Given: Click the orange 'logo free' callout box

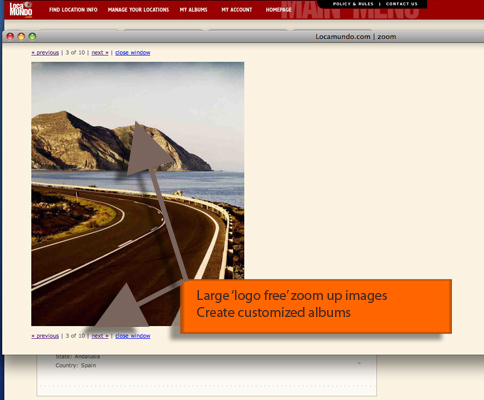Looking at the screenshot, I should [316, 306].
